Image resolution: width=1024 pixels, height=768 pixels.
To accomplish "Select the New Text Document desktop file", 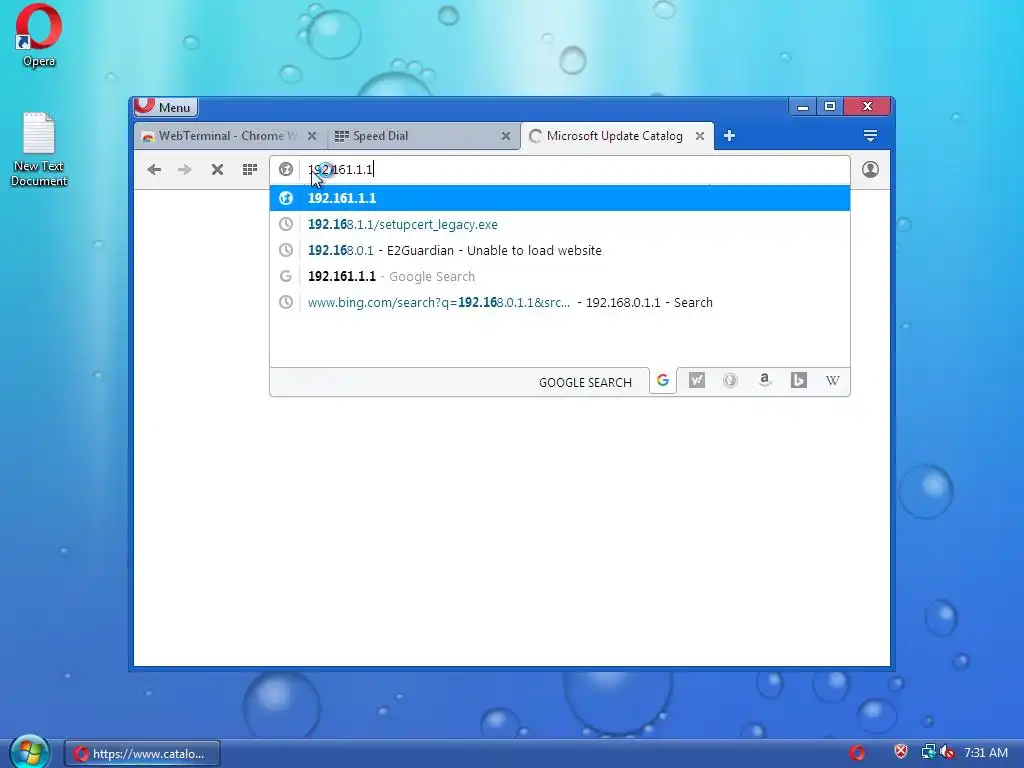I will [x=39, y=150].
